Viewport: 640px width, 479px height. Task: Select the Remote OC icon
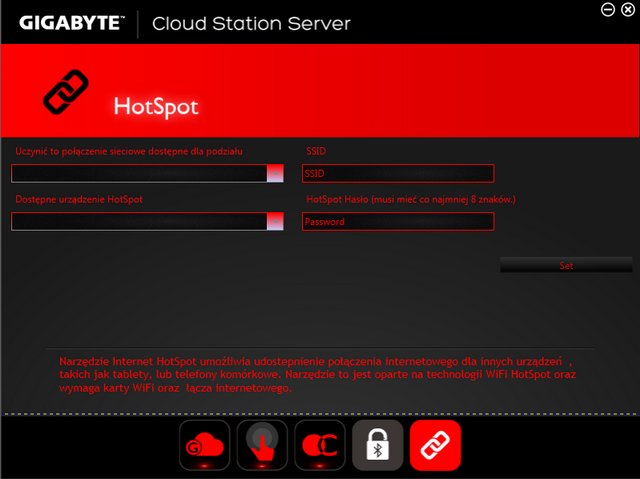(320, 445)
